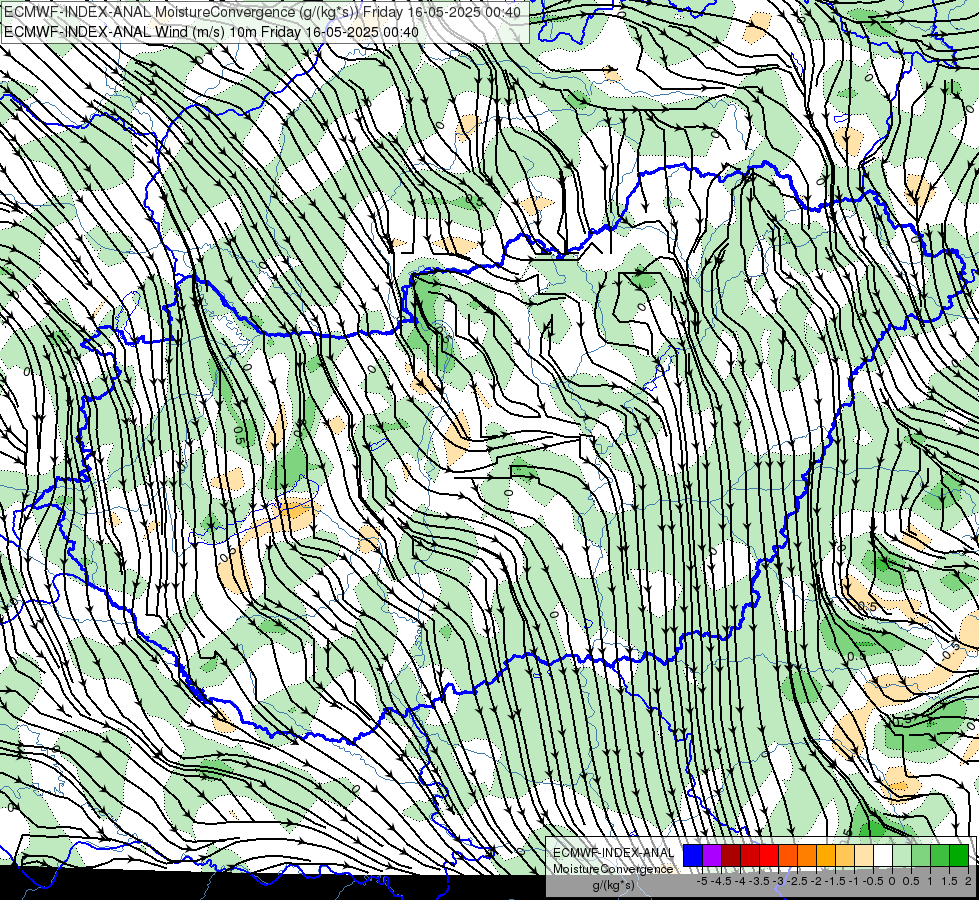Click the light green swatch between 0.5 and 1
979x900 pixels.
[921, 855]
